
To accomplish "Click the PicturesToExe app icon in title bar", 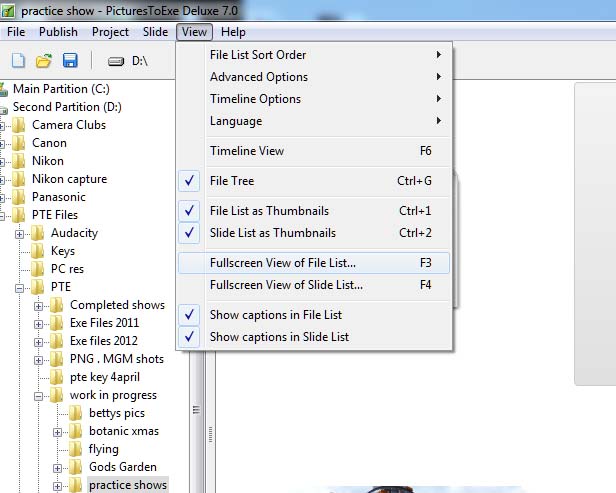I will point(9,10).
